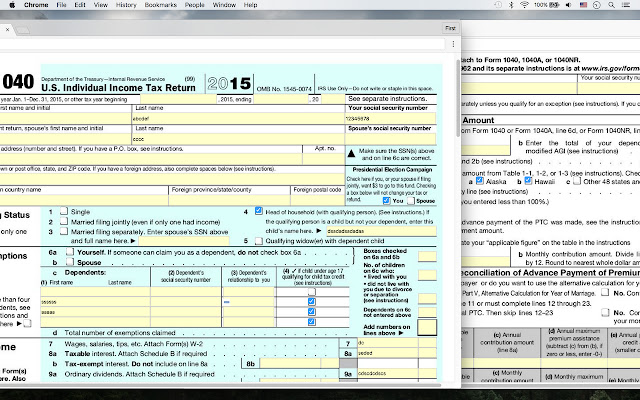Open the Notification Center icon

[x=626, y=5]
